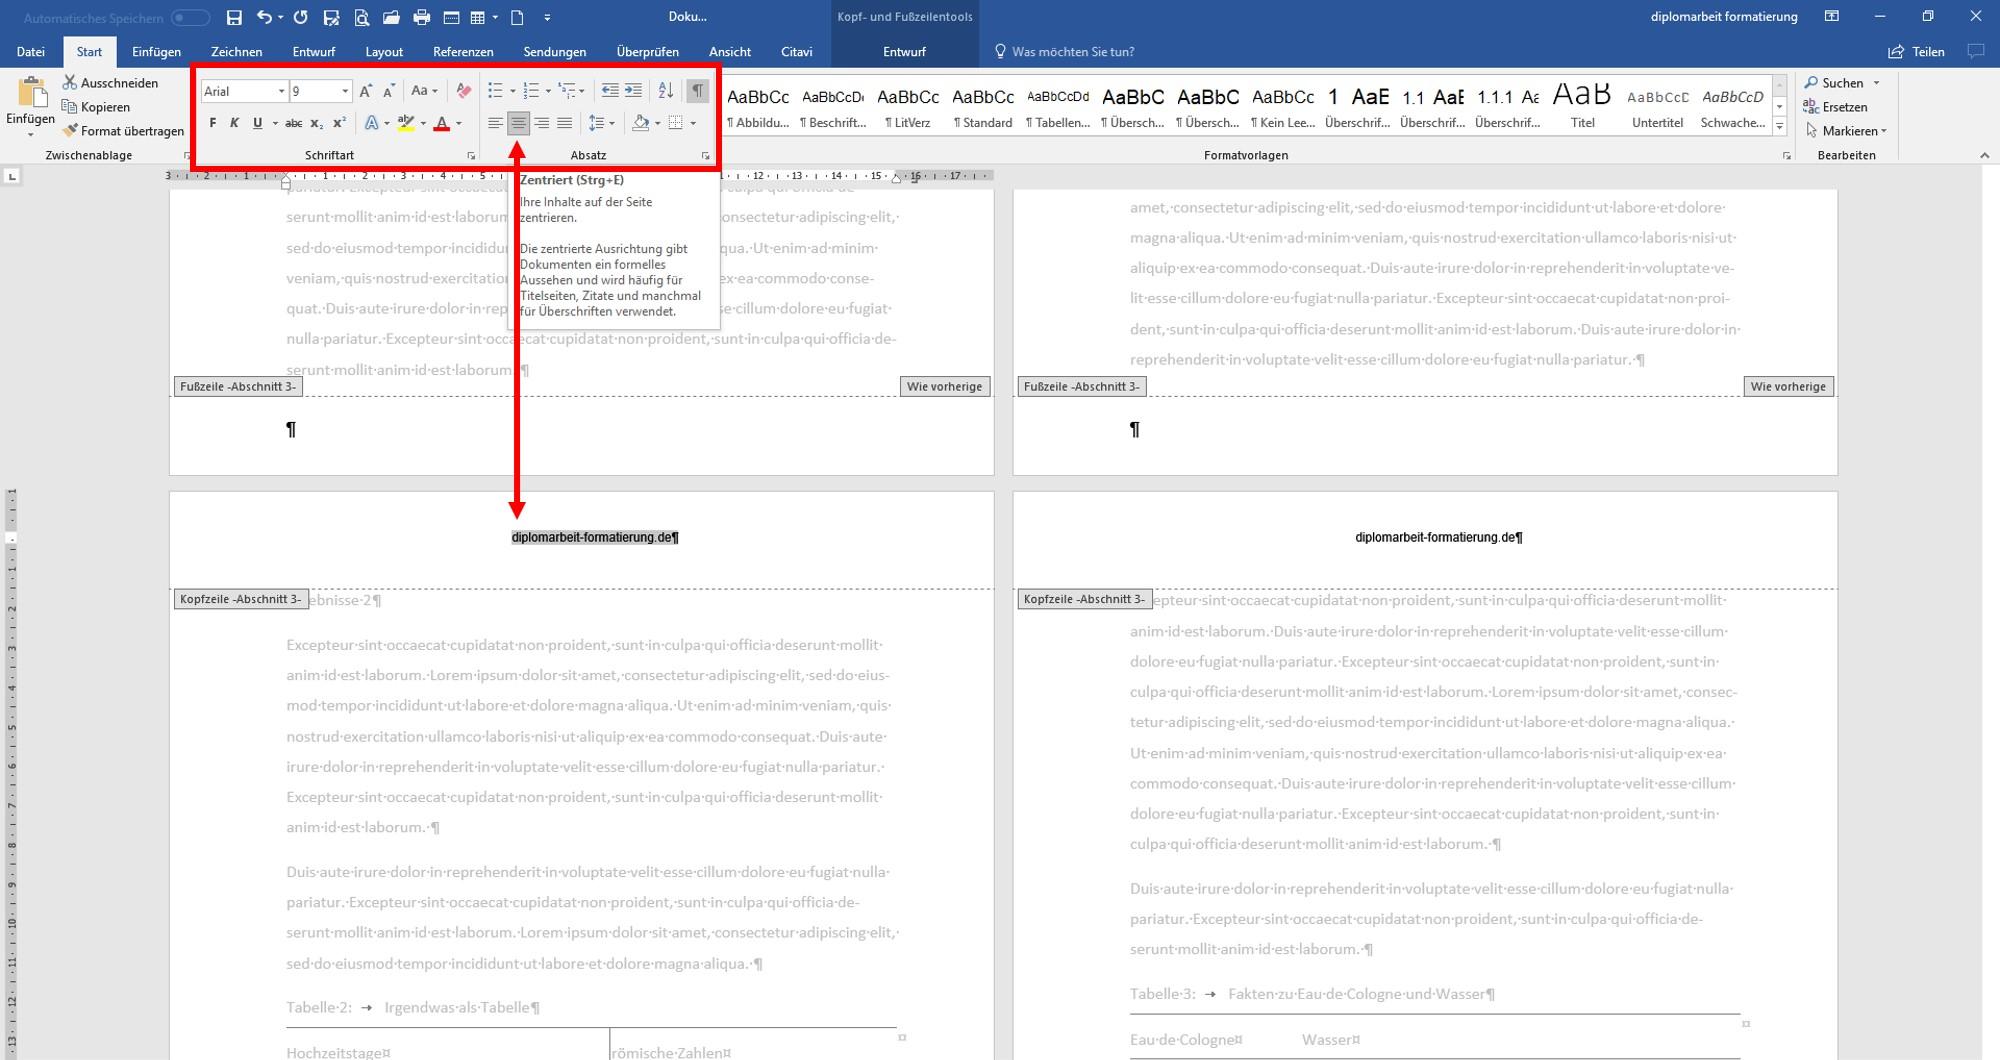Justify the text (Blocksatz)
This screenshot has height=1060, width=2000.
tap(564, 123)
